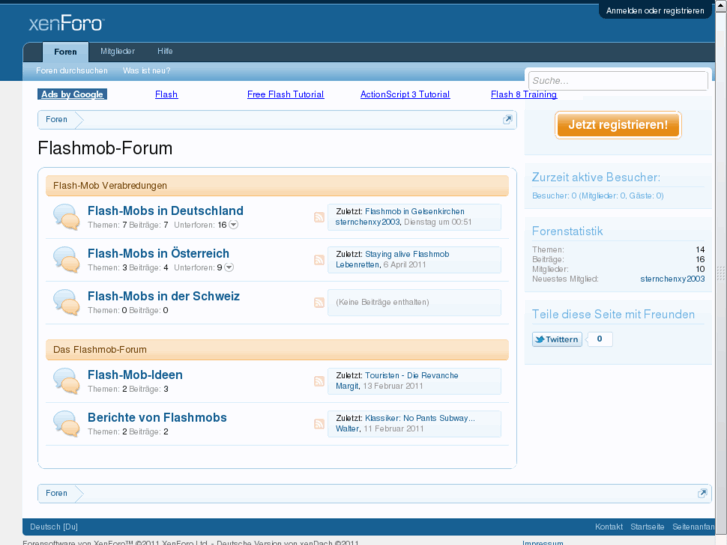Open quick navigation icon in bottom breadcrumb bar

(702, 494)
